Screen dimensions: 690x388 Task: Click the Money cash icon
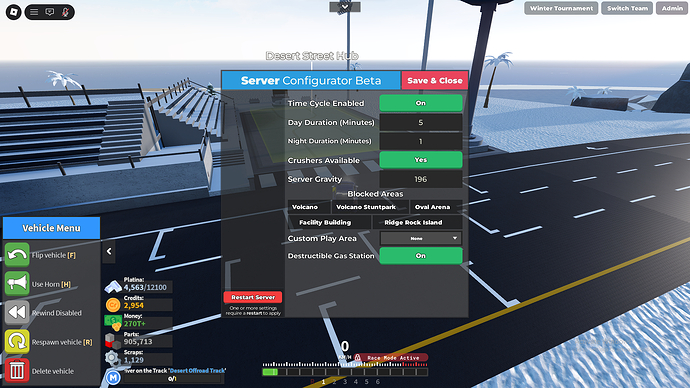113,322
